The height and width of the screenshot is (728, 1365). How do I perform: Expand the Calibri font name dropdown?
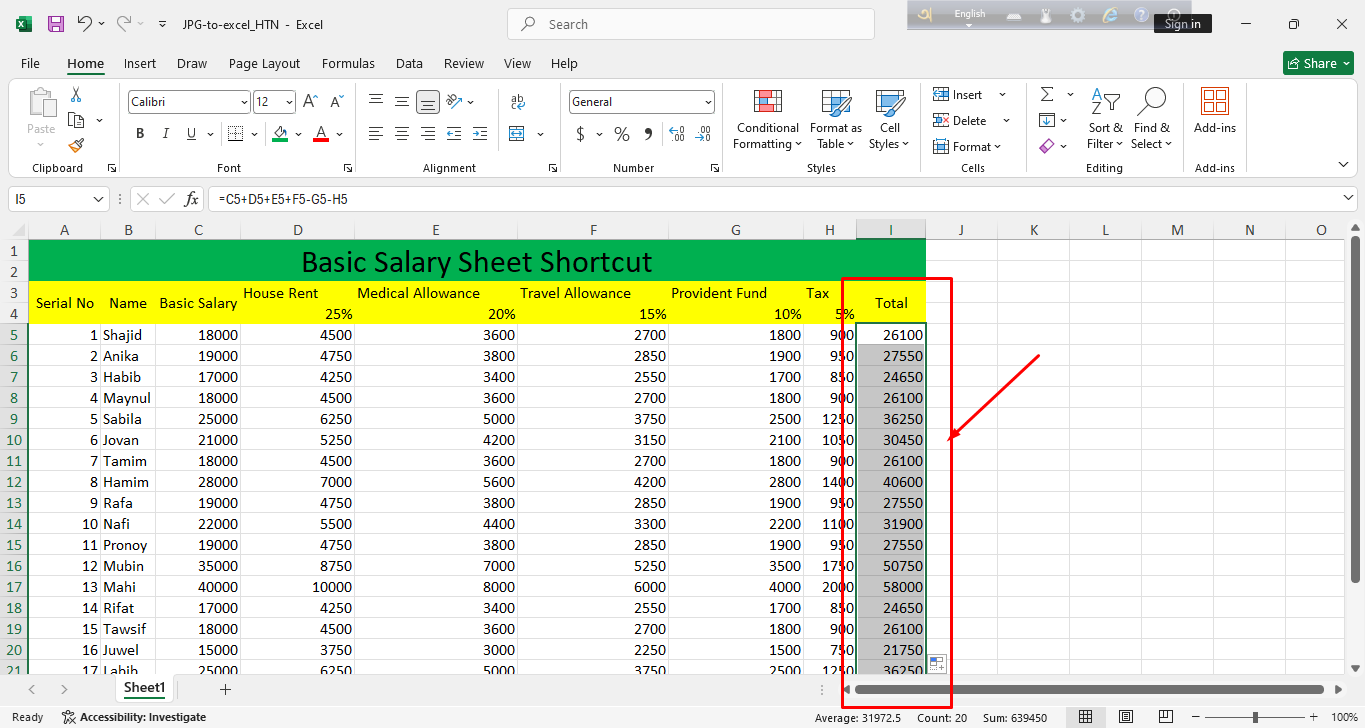[244, 102]
